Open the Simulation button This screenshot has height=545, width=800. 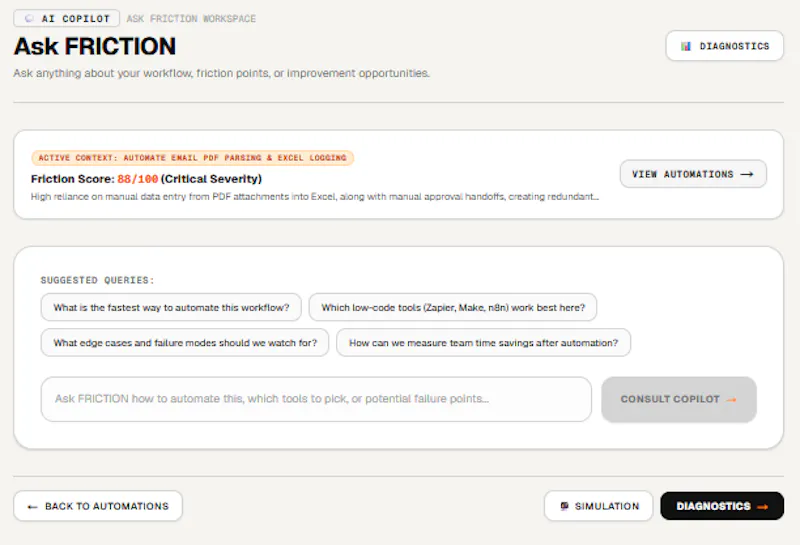point(598,506)
